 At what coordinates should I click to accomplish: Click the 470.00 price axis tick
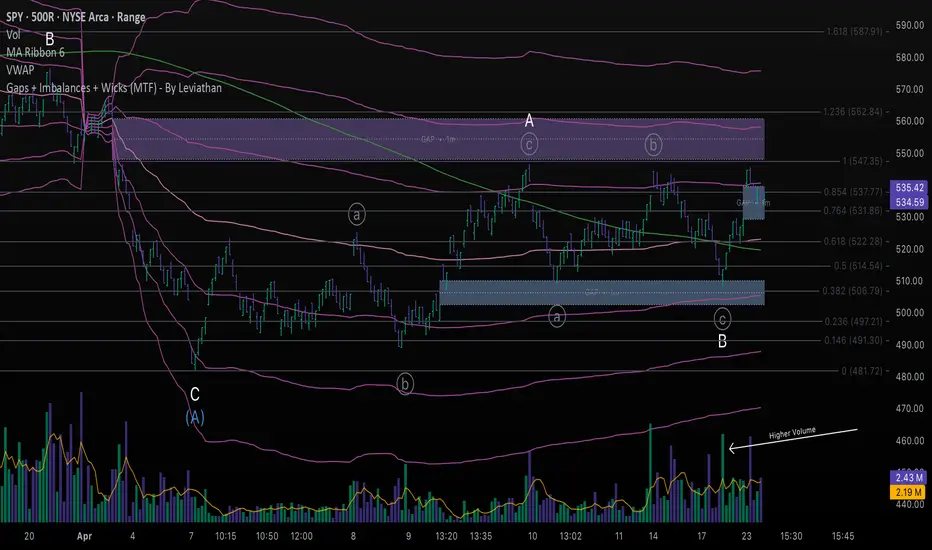[910, 408]
